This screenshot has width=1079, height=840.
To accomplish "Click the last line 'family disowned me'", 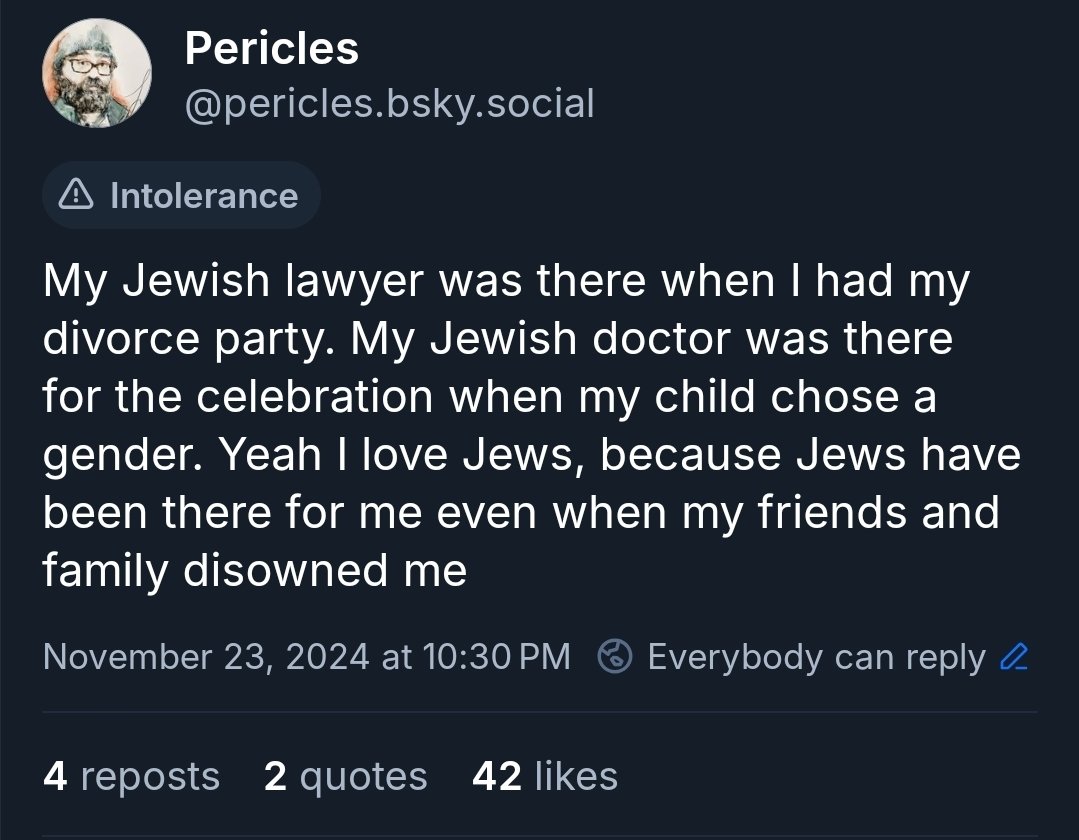I will click(x=255, y=570).
